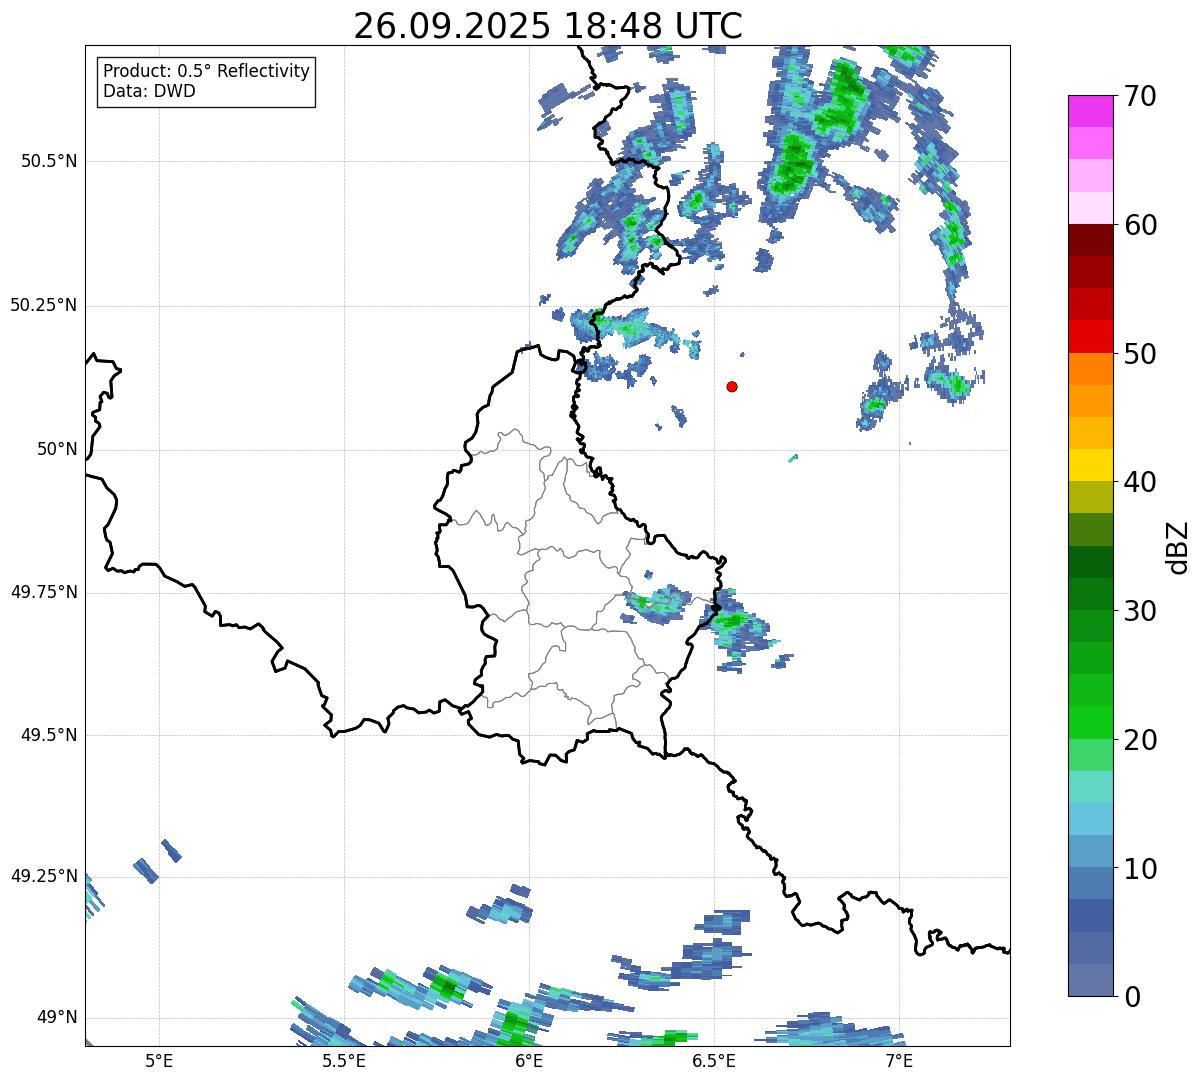Click the title "26.09.2025 18:48 UTC"
The image size is (1202, 1081).
(548, 25)
